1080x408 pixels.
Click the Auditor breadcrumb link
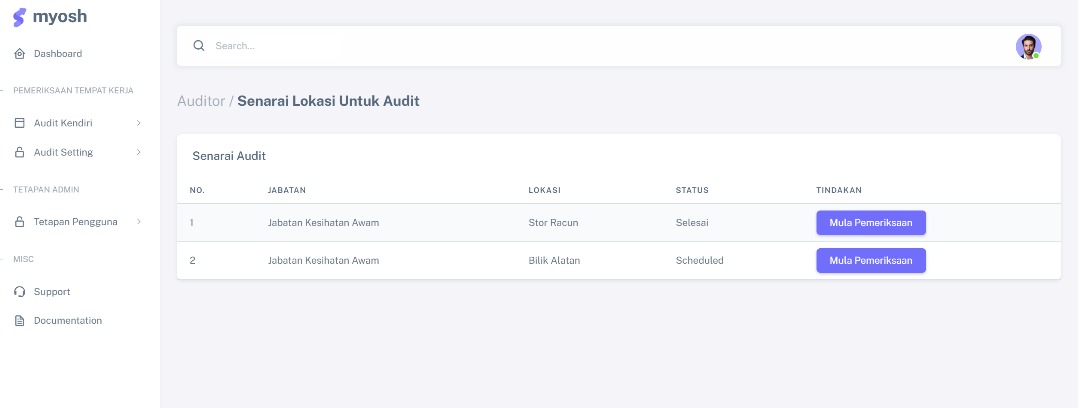click(x=200, y=101)
